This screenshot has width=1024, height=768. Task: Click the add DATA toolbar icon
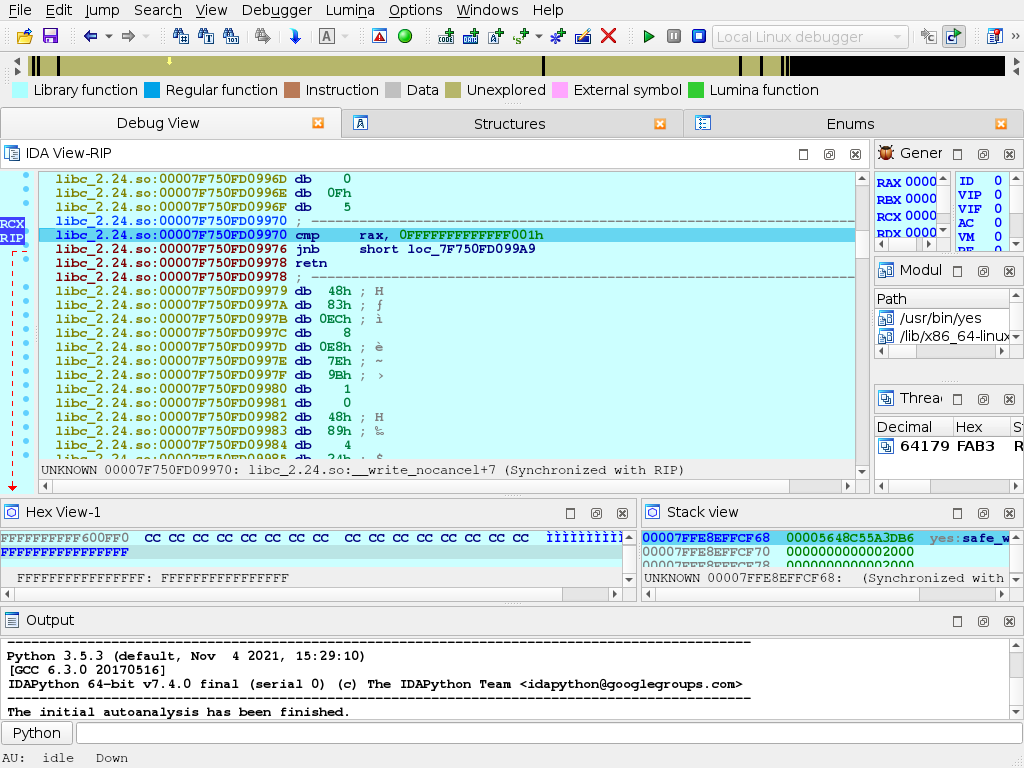[471, 36]
